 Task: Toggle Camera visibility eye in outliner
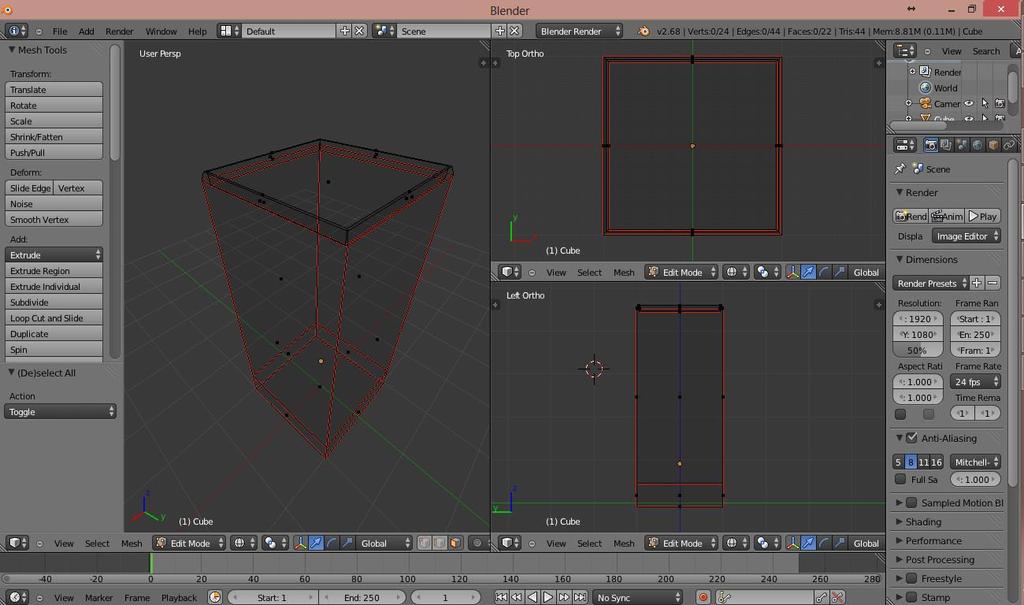pos(969,103)
